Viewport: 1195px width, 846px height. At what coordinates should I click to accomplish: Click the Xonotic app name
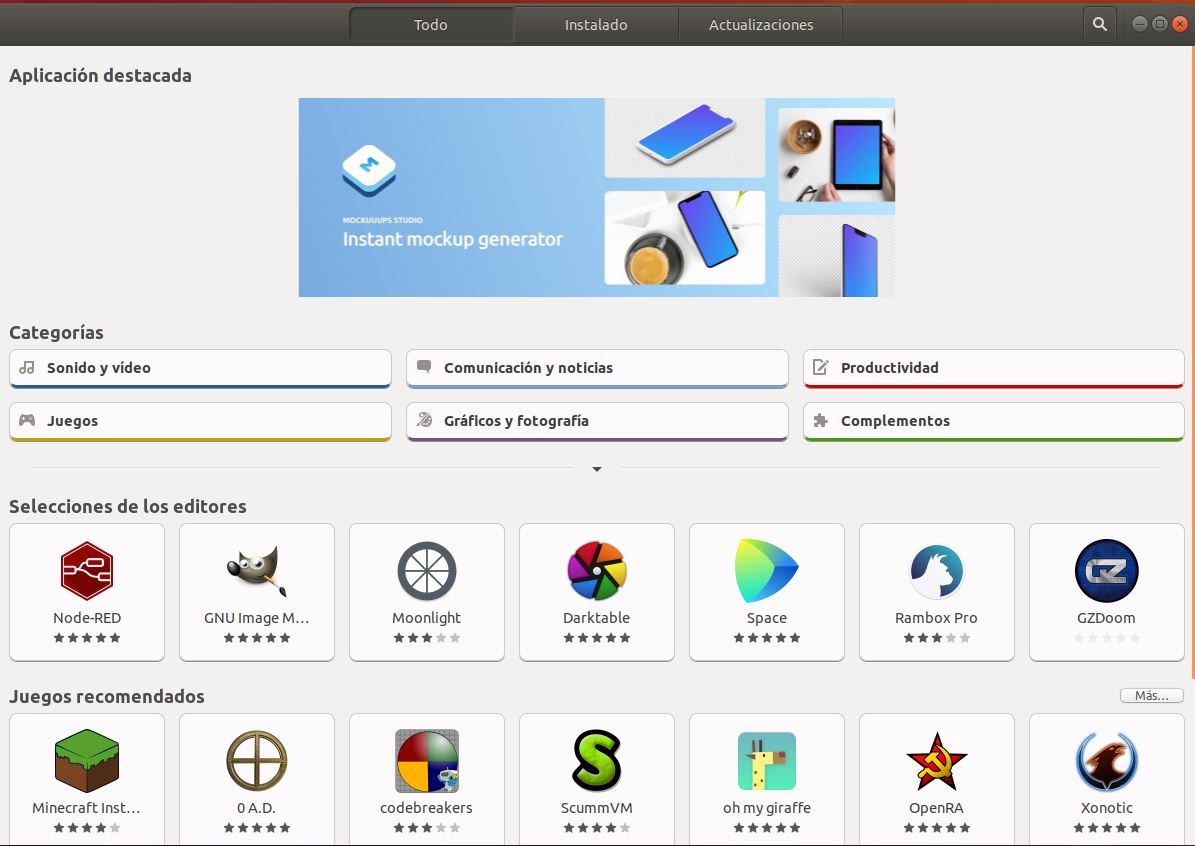[x=1107, y=808]
